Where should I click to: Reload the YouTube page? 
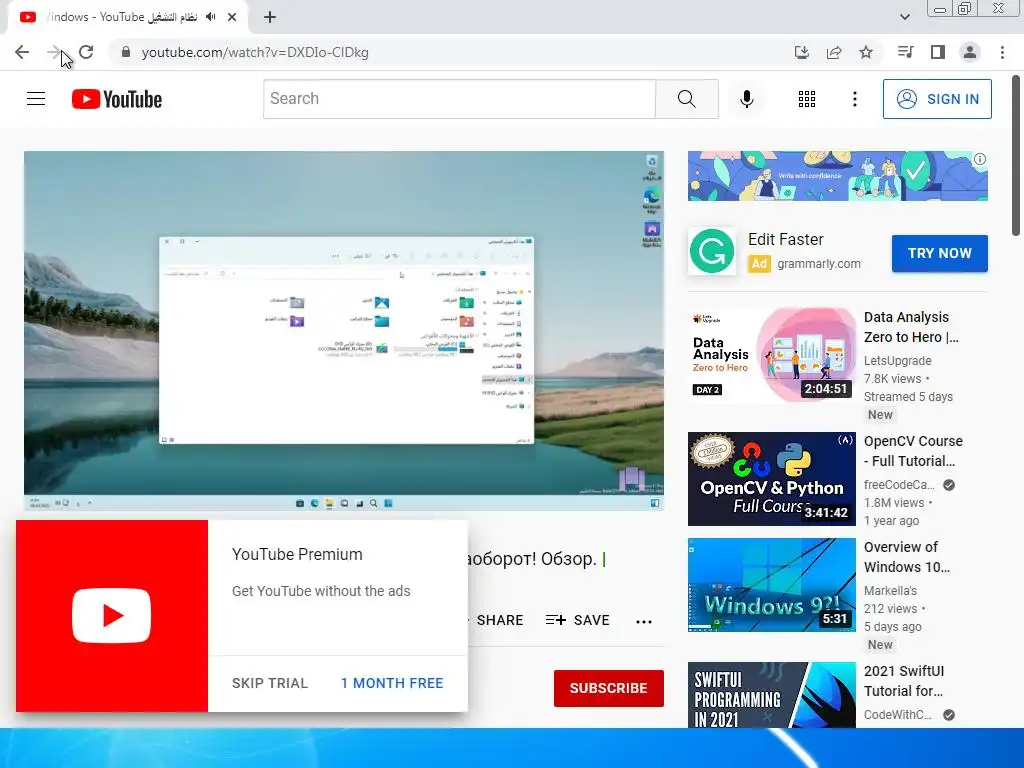tap(86, 52)
